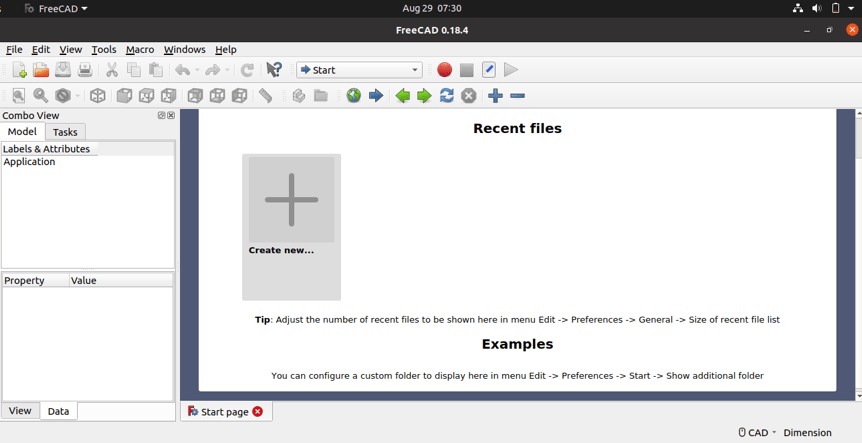Open a document with the folder icon
Image resolution: width=862 pixels, height=443 pixels.
41,70
